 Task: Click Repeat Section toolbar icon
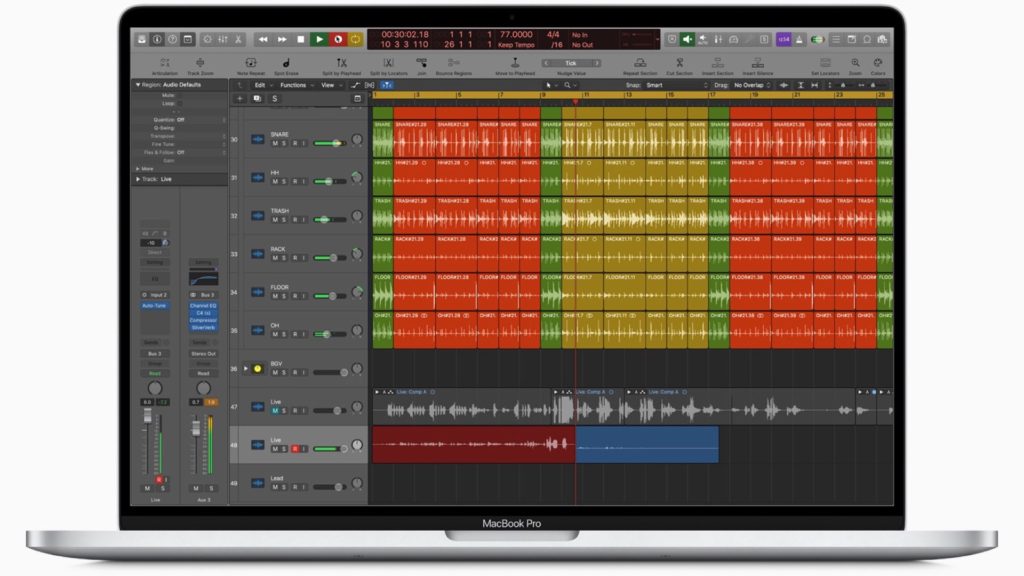tap(640, 63)
